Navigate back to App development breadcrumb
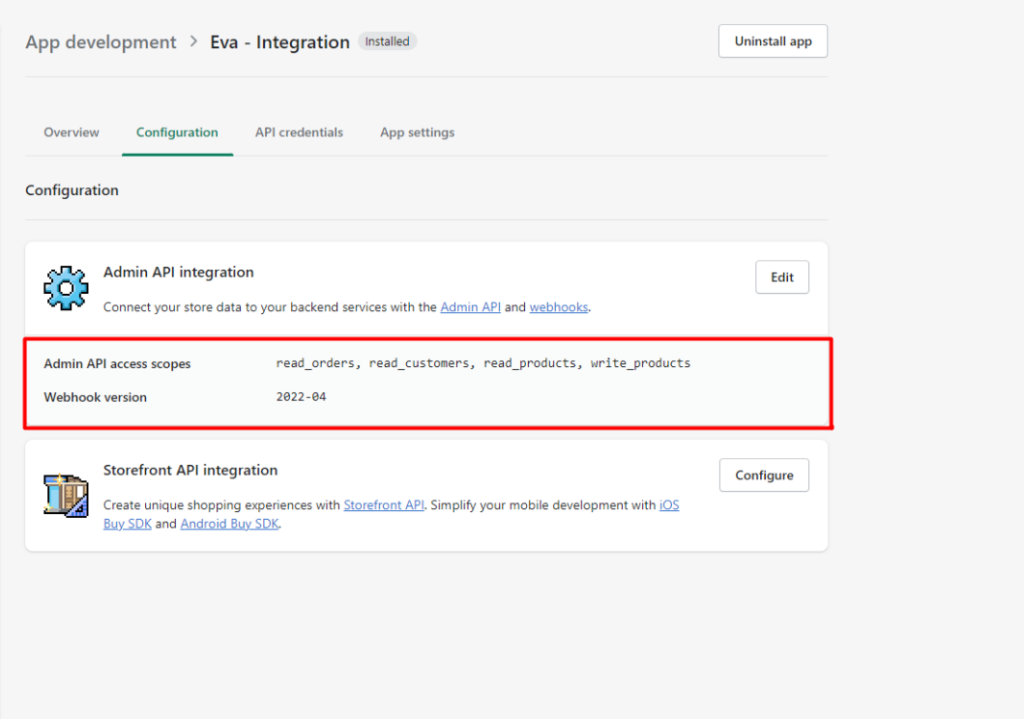 click(x=101, y=42)
